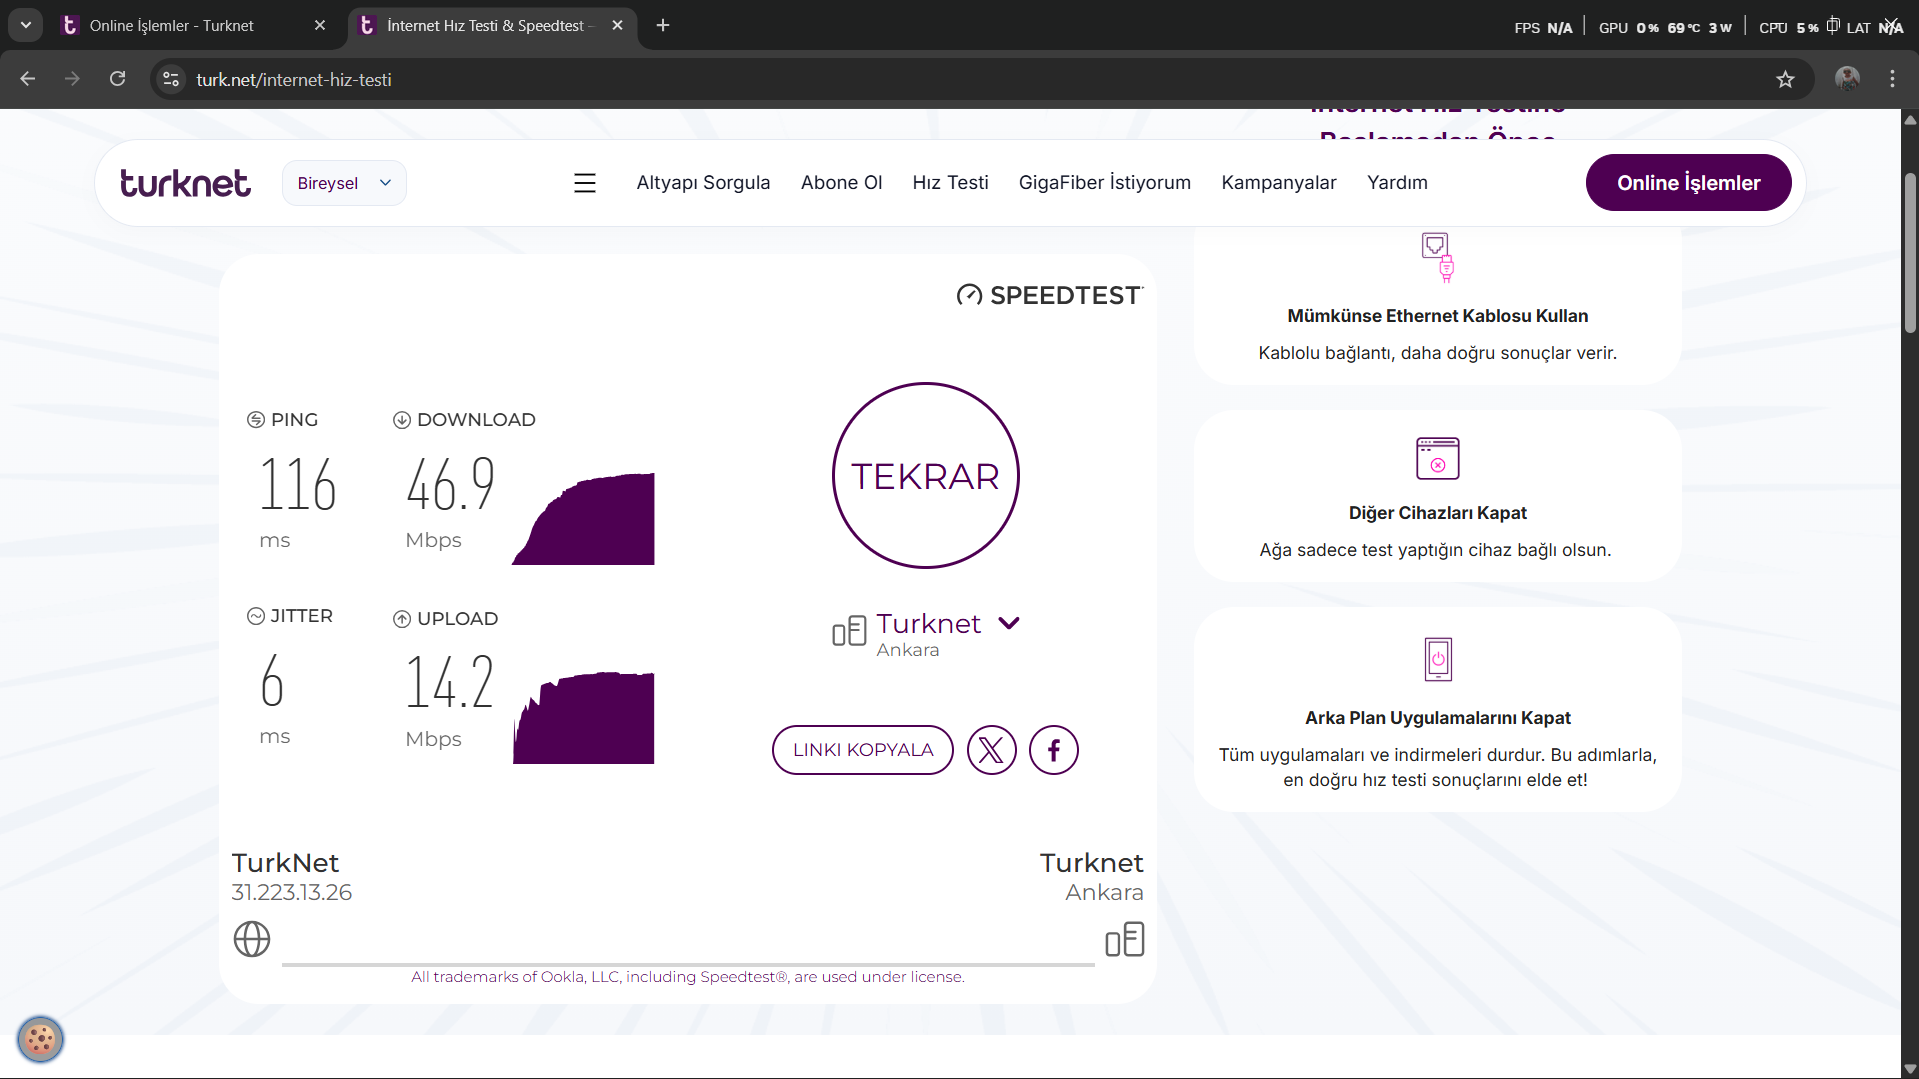This screenshot has height=1079, width=1919.
Task: Select the İnternet Hız Testi & Speedtest tab
Action: click(x=492, y=25)
